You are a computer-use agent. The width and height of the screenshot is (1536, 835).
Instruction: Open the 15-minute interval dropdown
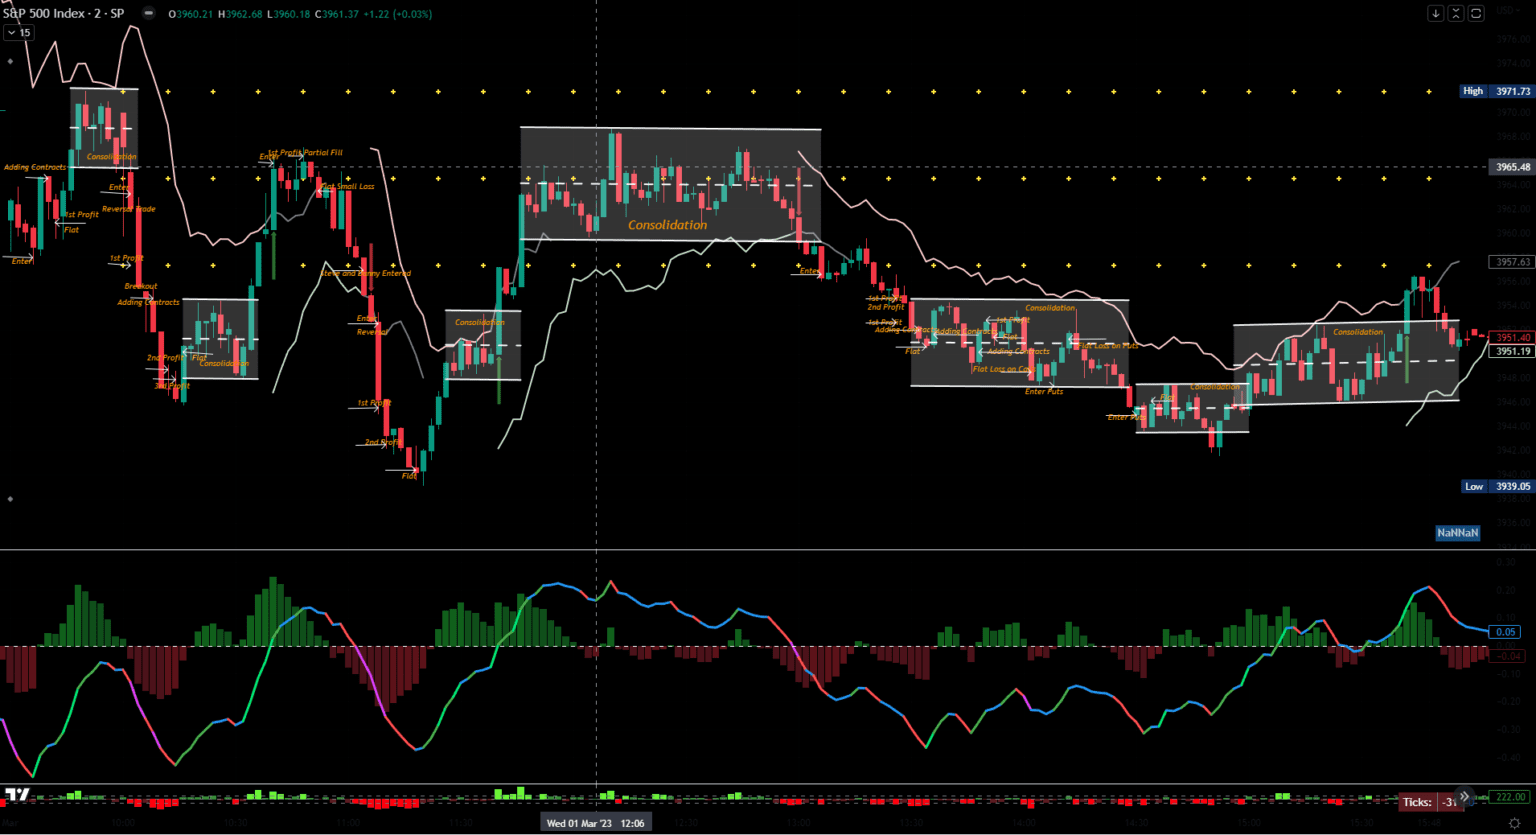pos(18,32)
